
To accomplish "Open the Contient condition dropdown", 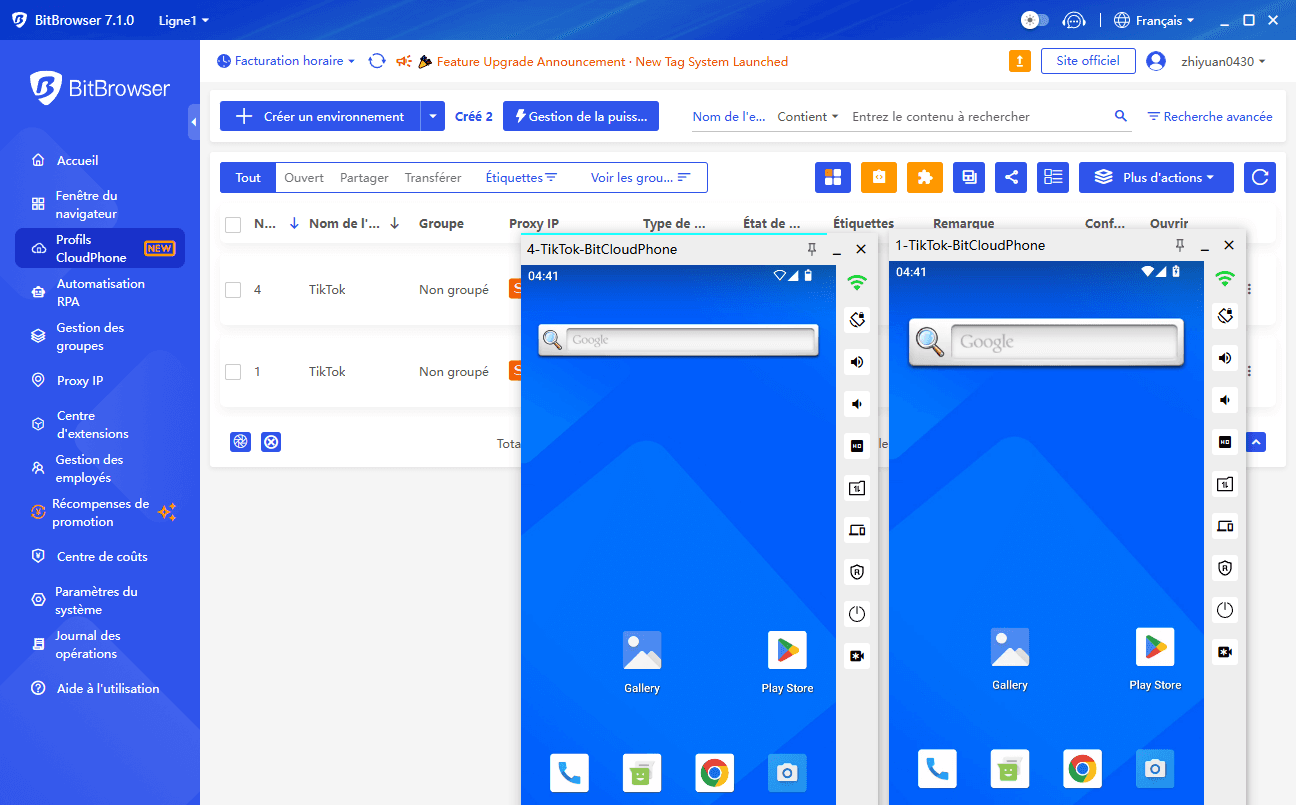I will tap(808, 116).
